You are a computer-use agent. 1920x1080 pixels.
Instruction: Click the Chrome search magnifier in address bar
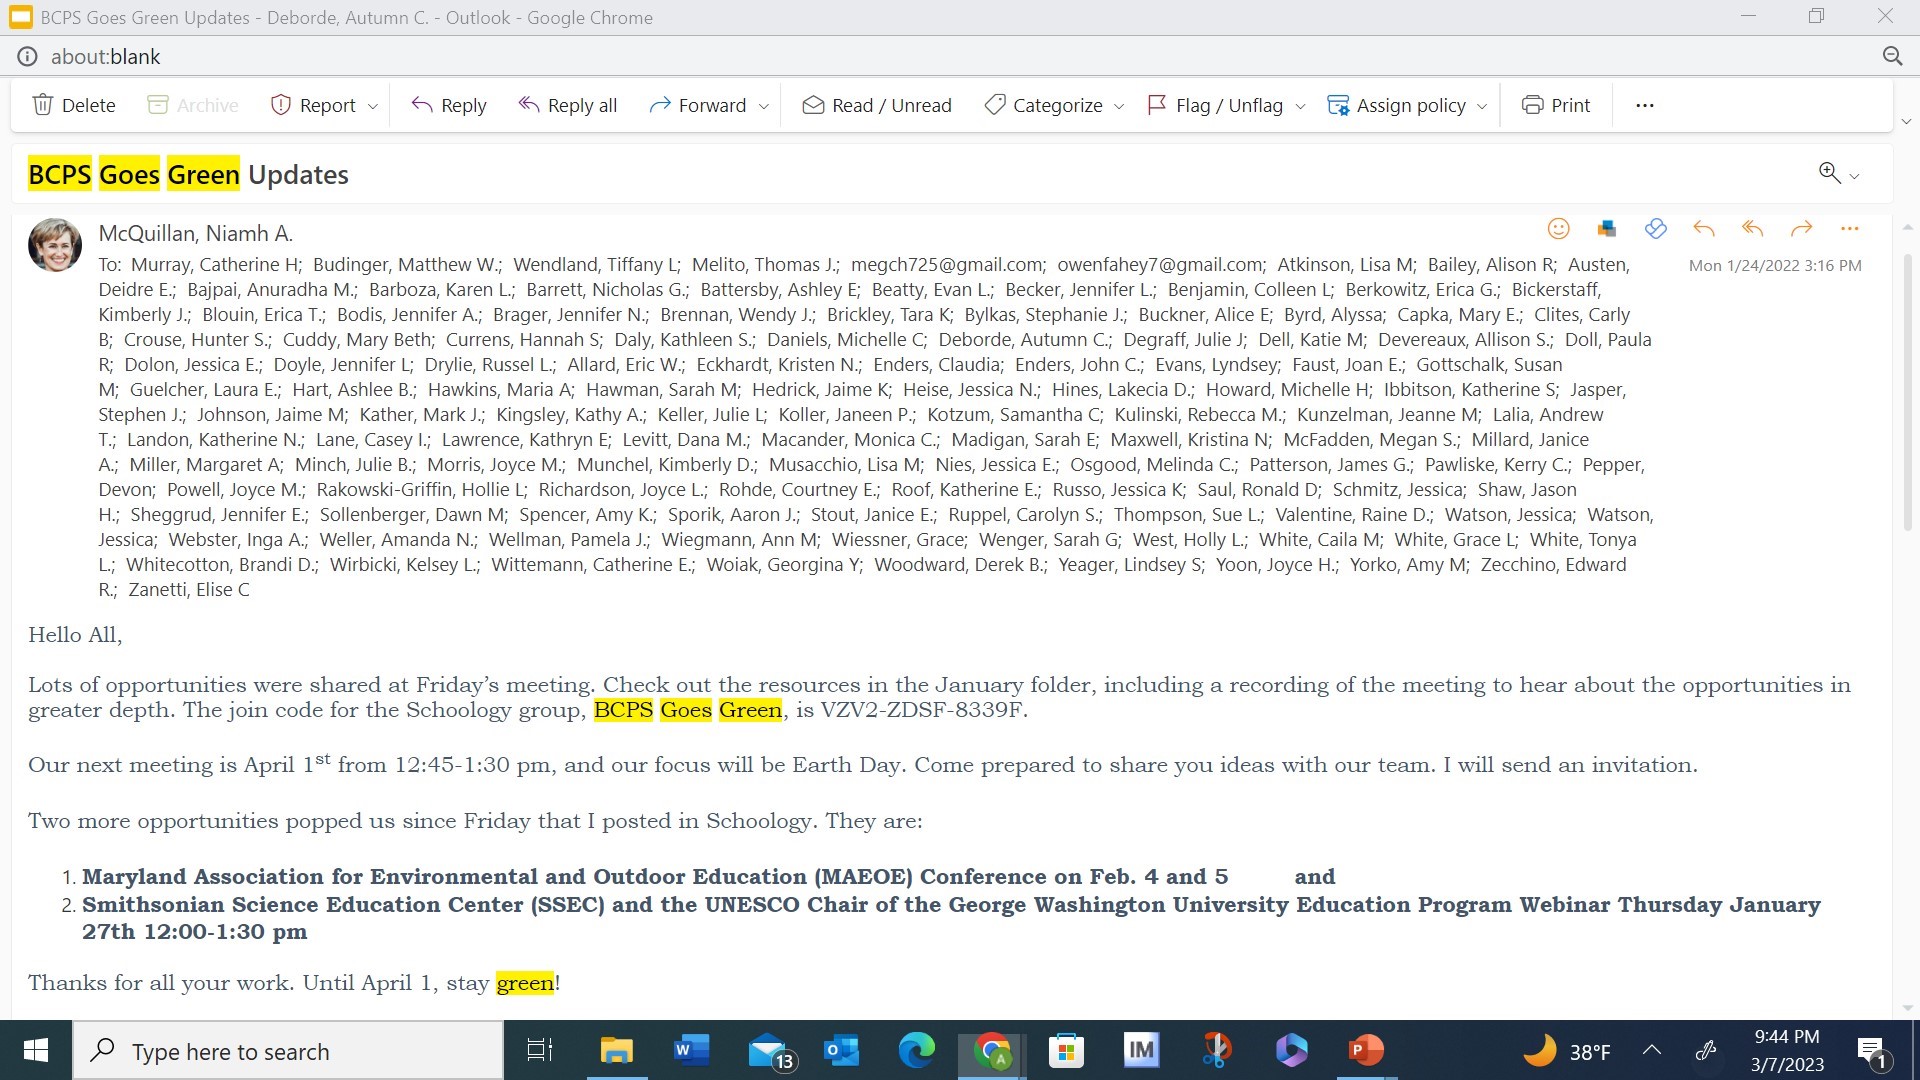pyautogui.click(x=1892, y=57)
